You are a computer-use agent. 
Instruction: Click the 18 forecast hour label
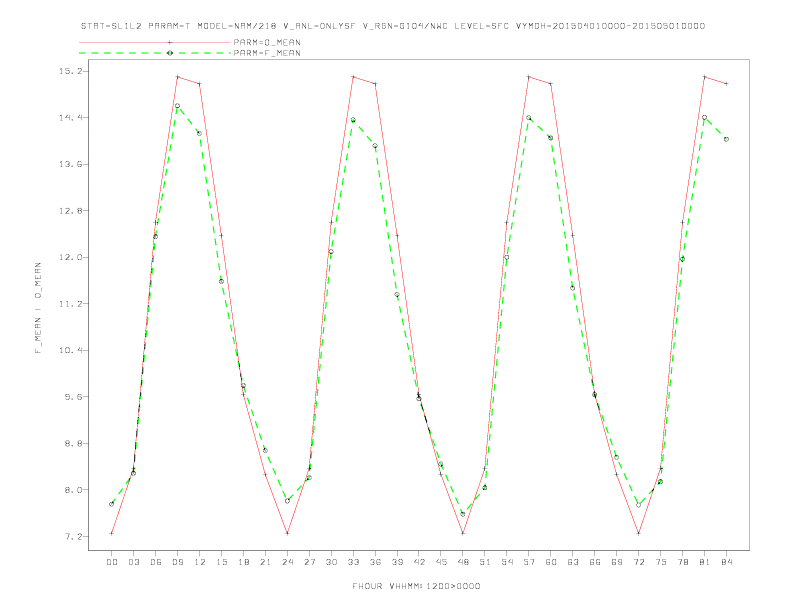tap(243, 562)
